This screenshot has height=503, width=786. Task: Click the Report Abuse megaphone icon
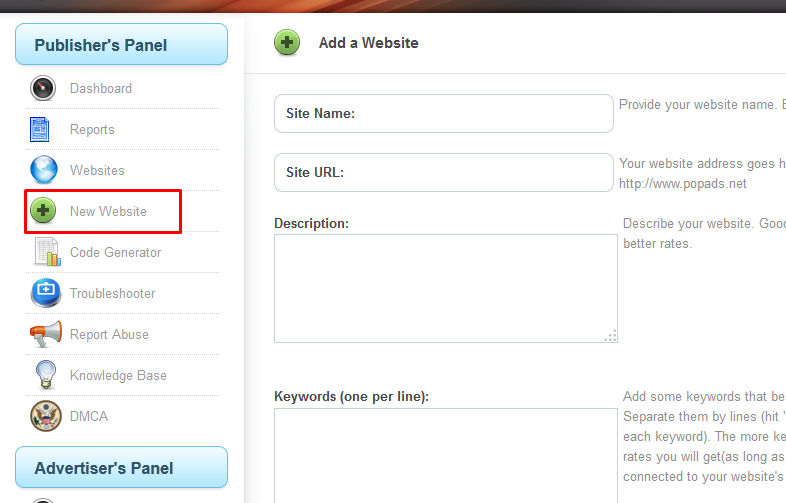44,334
